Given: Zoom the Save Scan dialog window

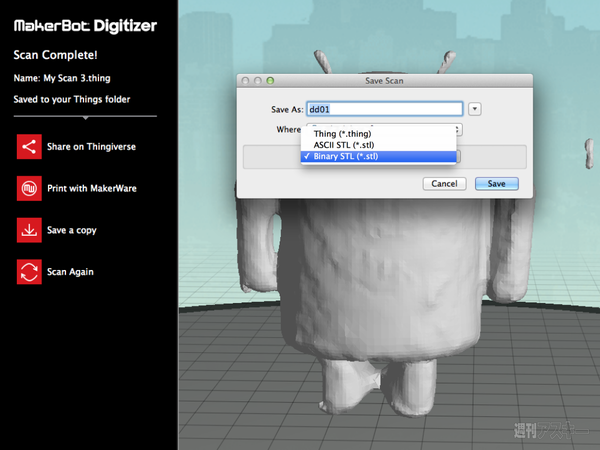Looking at the screenshot, I should (x=270, y=81).
